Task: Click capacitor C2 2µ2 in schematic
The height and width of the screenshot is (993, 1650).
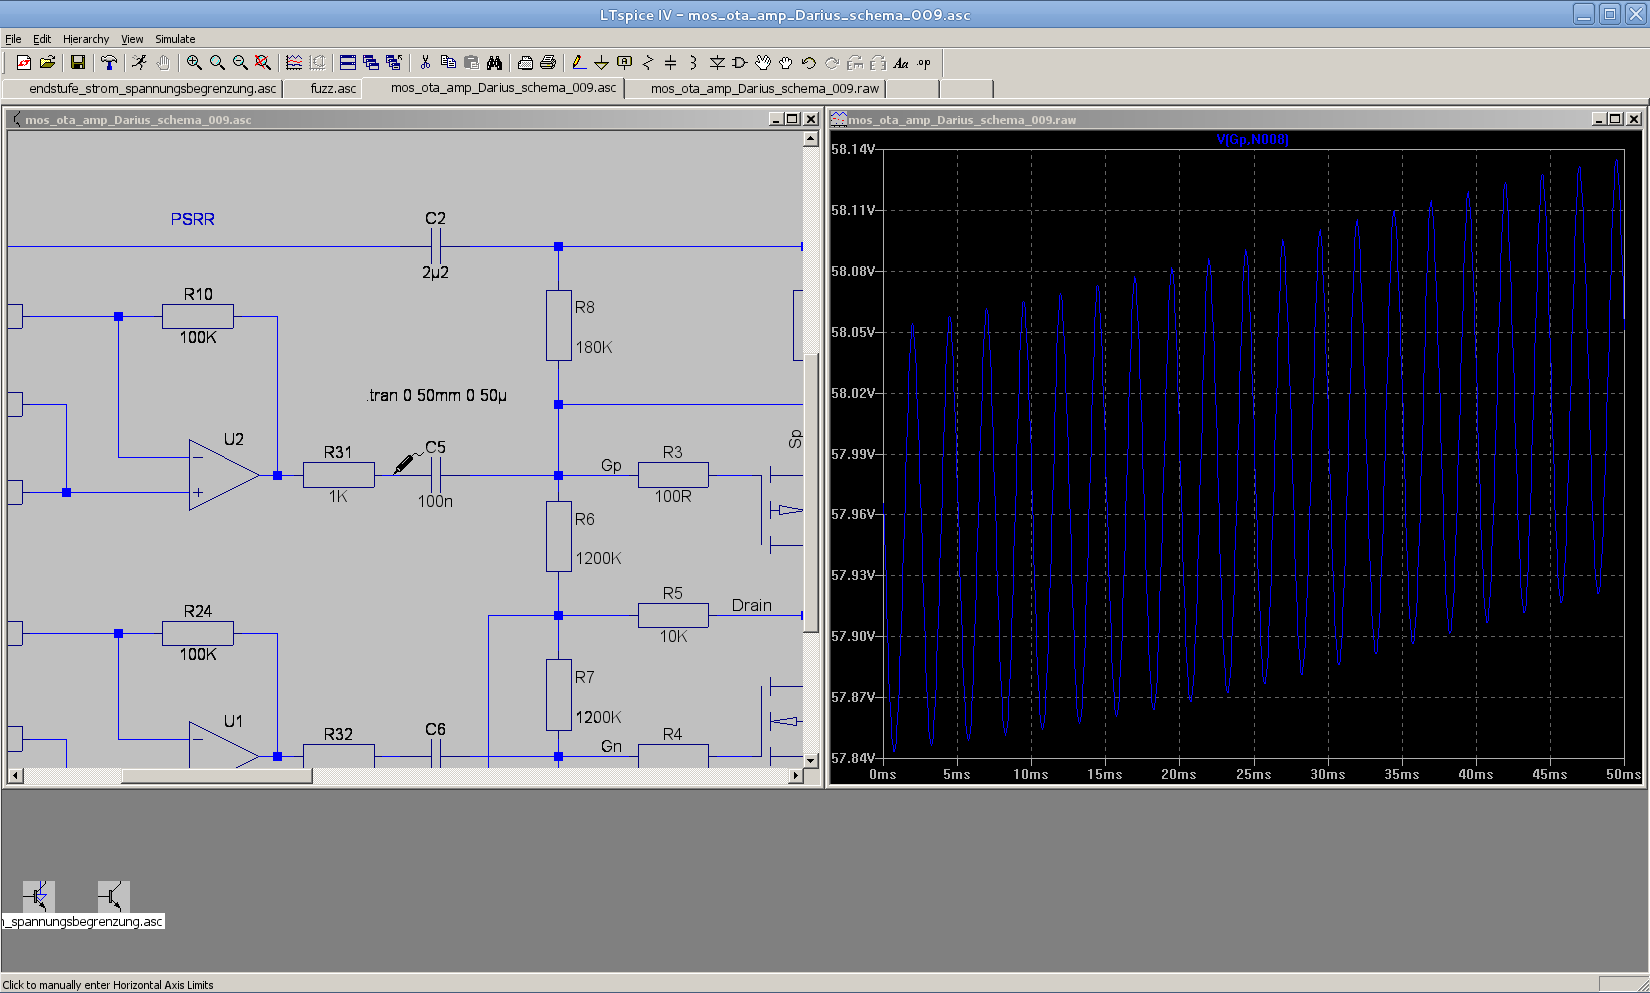Action: pyautogui.click(x=435, y=245)
